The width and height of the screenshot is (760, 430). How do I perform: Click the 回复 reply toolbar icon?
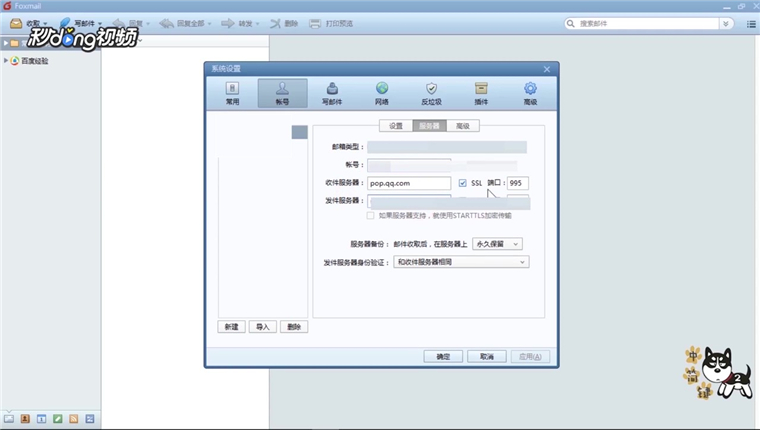[119, 23]
